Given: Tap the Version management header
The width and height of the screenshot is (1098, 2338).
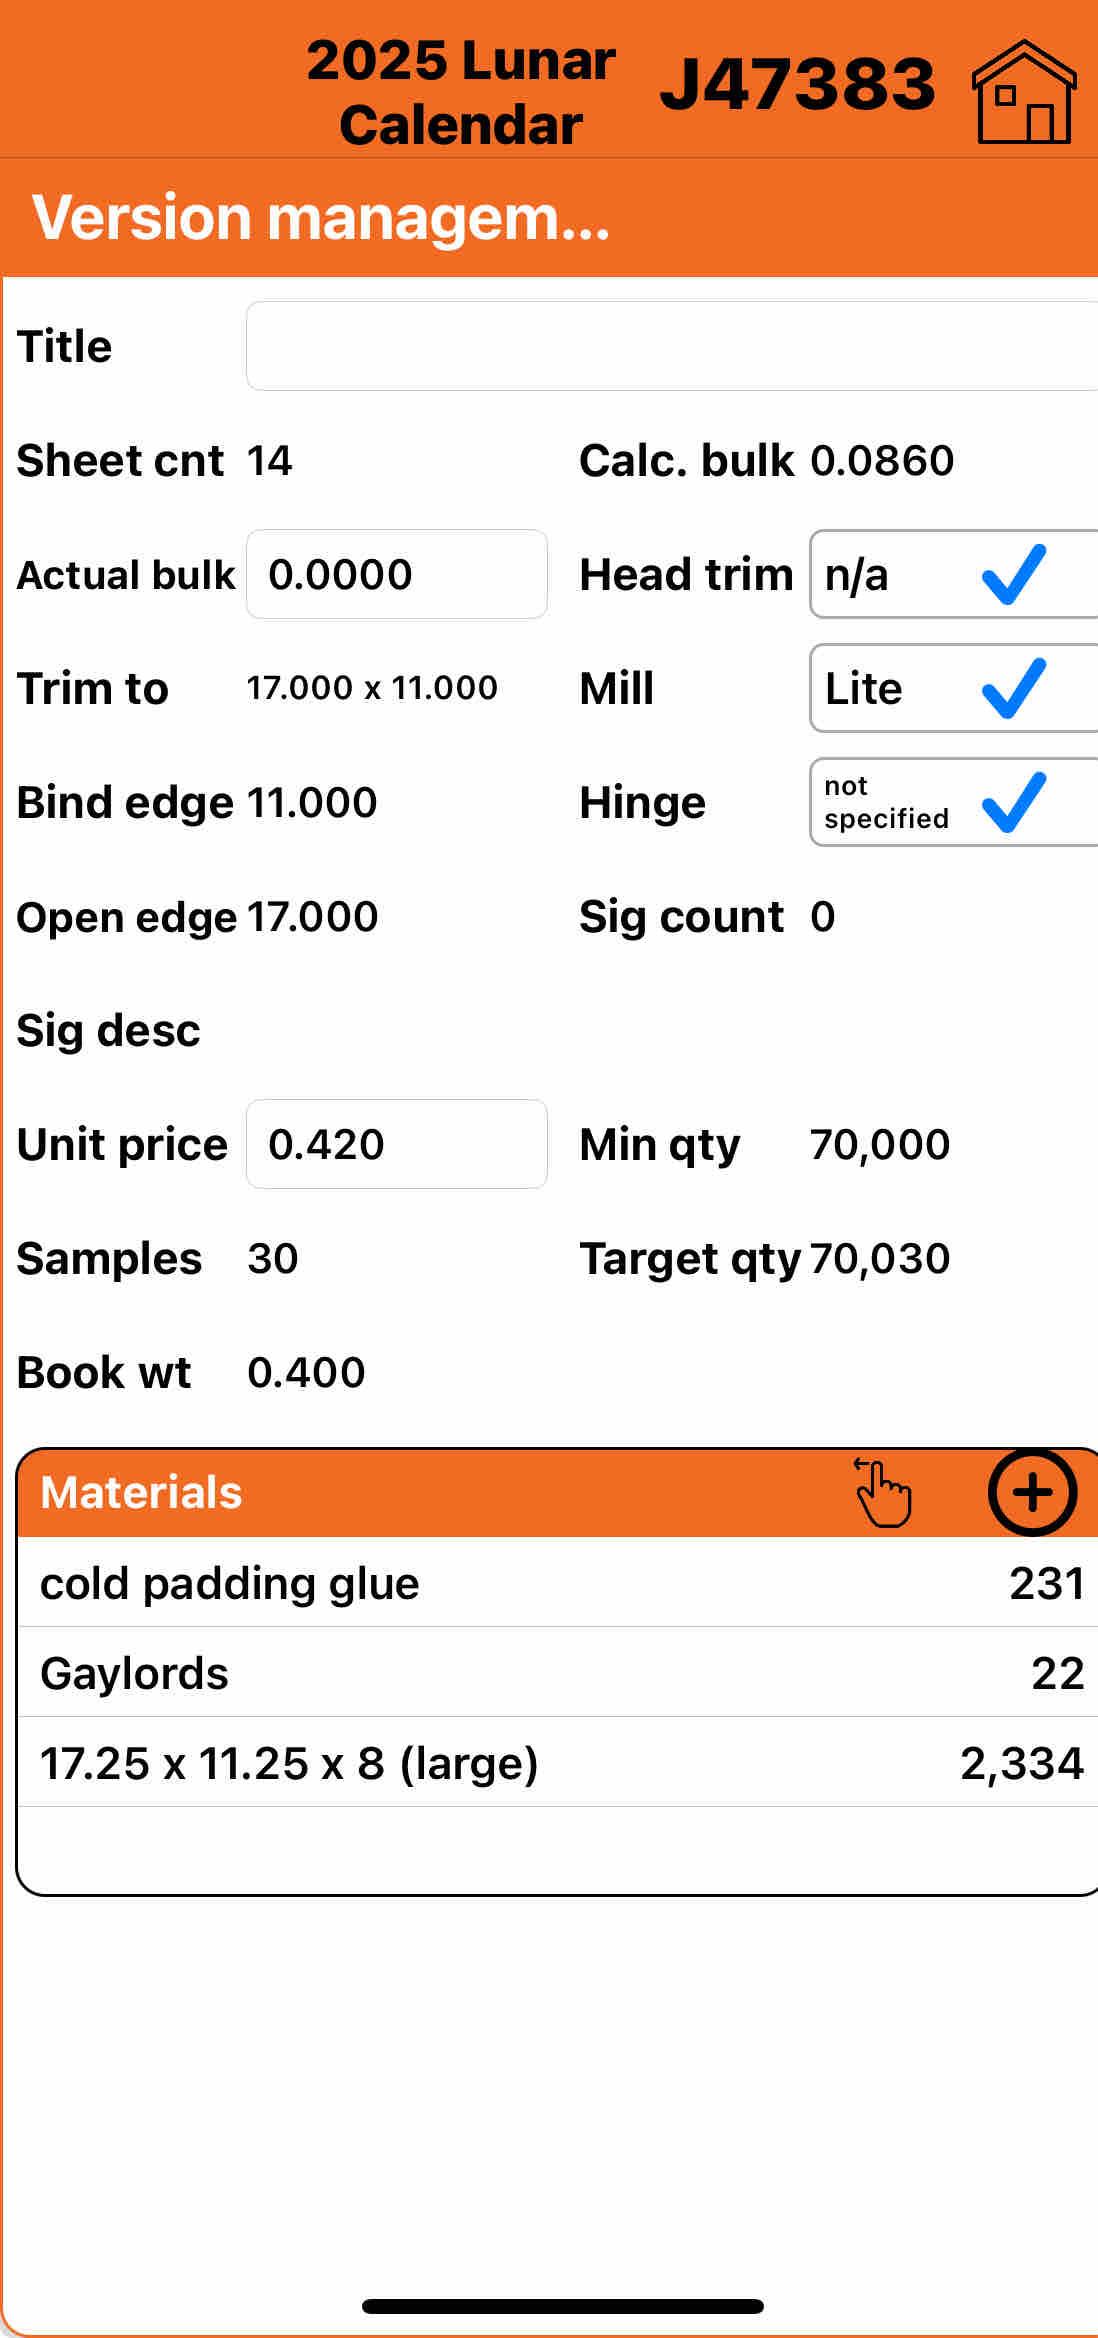Looking at the screenshot, I should pos(320,218).
